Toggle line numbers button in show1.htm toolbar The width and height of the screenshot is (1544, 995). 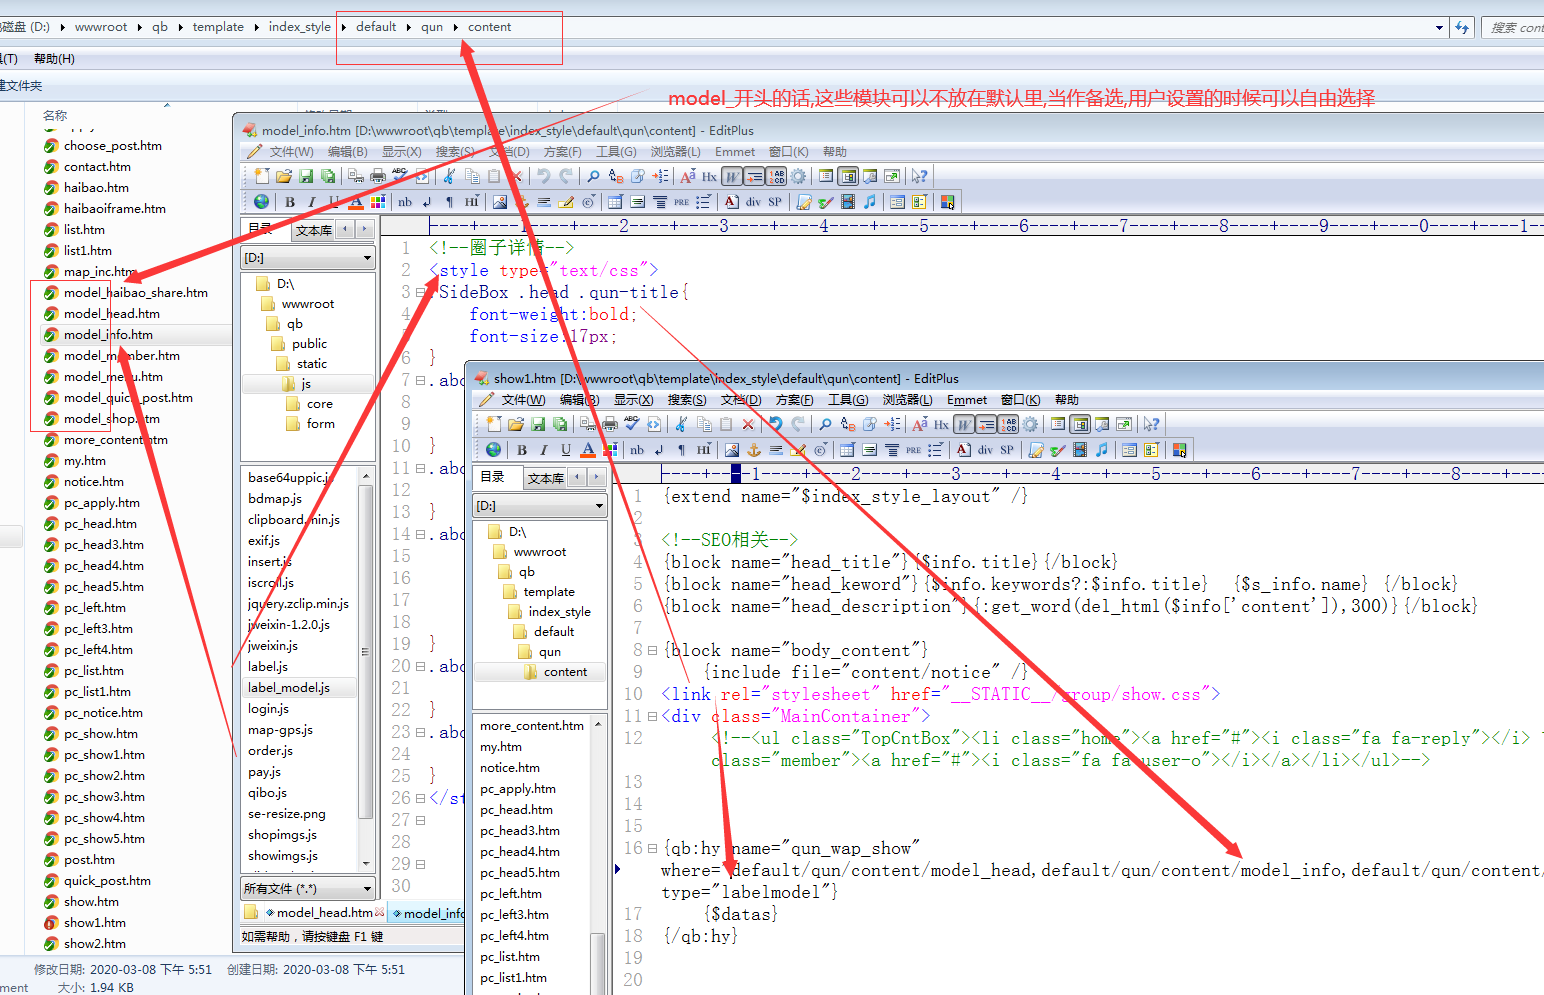[1008, 424]
